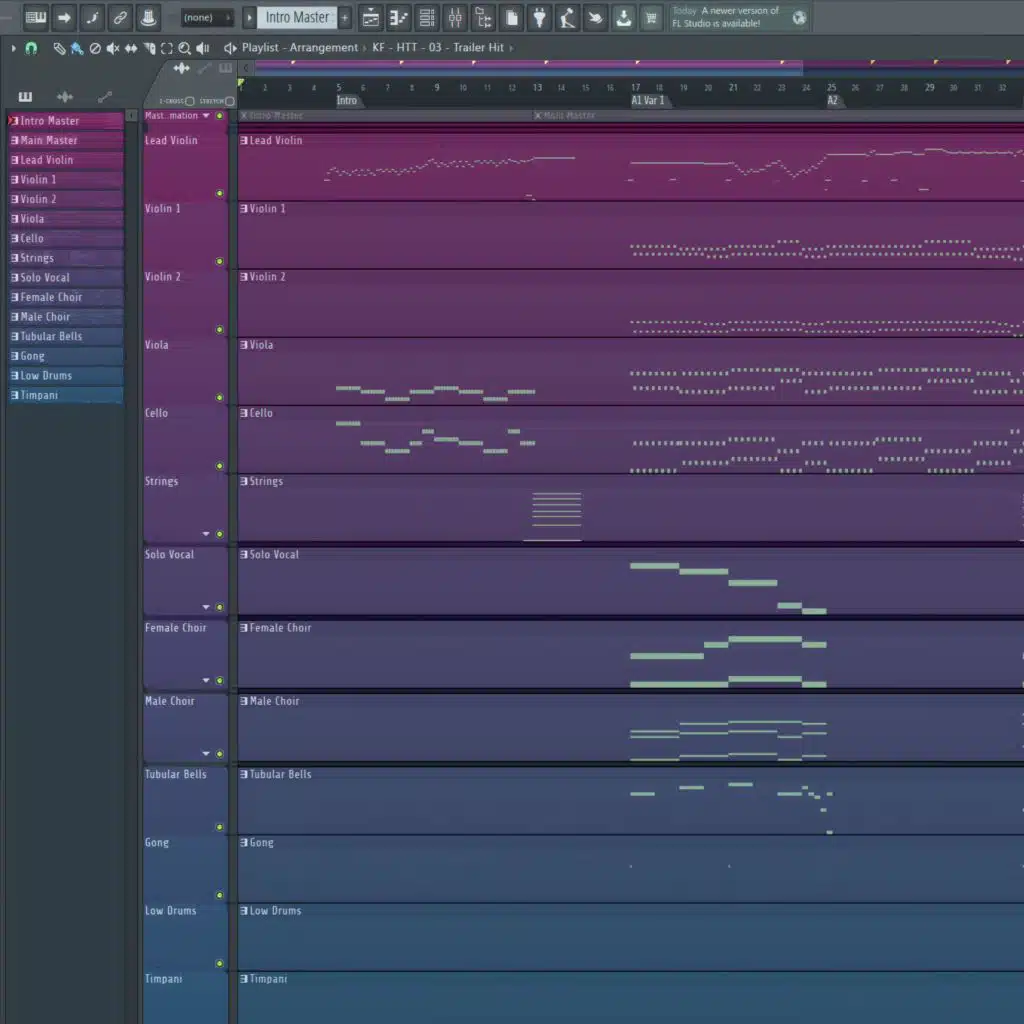Screen dimensions: 1024x1024
Task: Toggle the magnet snap icon
Action: 31,48
